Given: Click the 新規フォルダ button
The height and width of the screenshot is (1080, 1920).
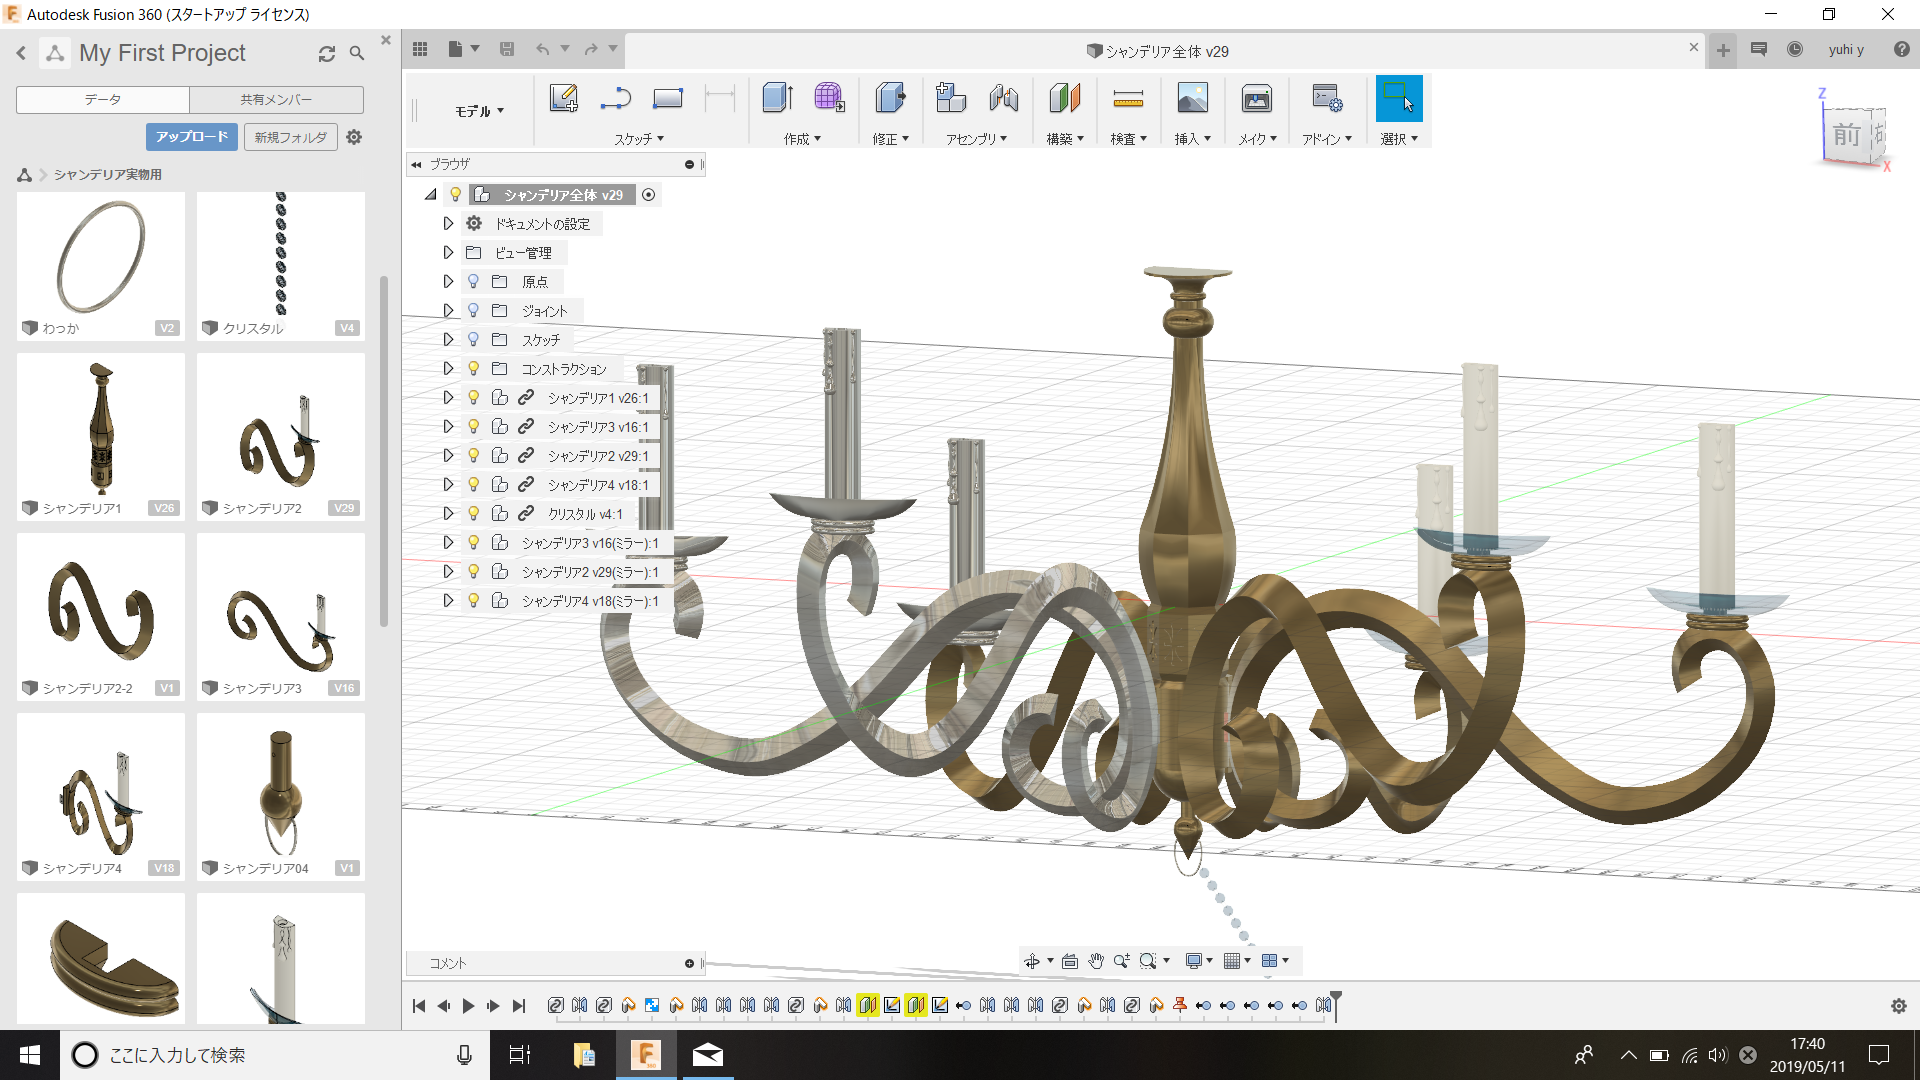Looking at the screenshot, I should click(x=290, y=137).
